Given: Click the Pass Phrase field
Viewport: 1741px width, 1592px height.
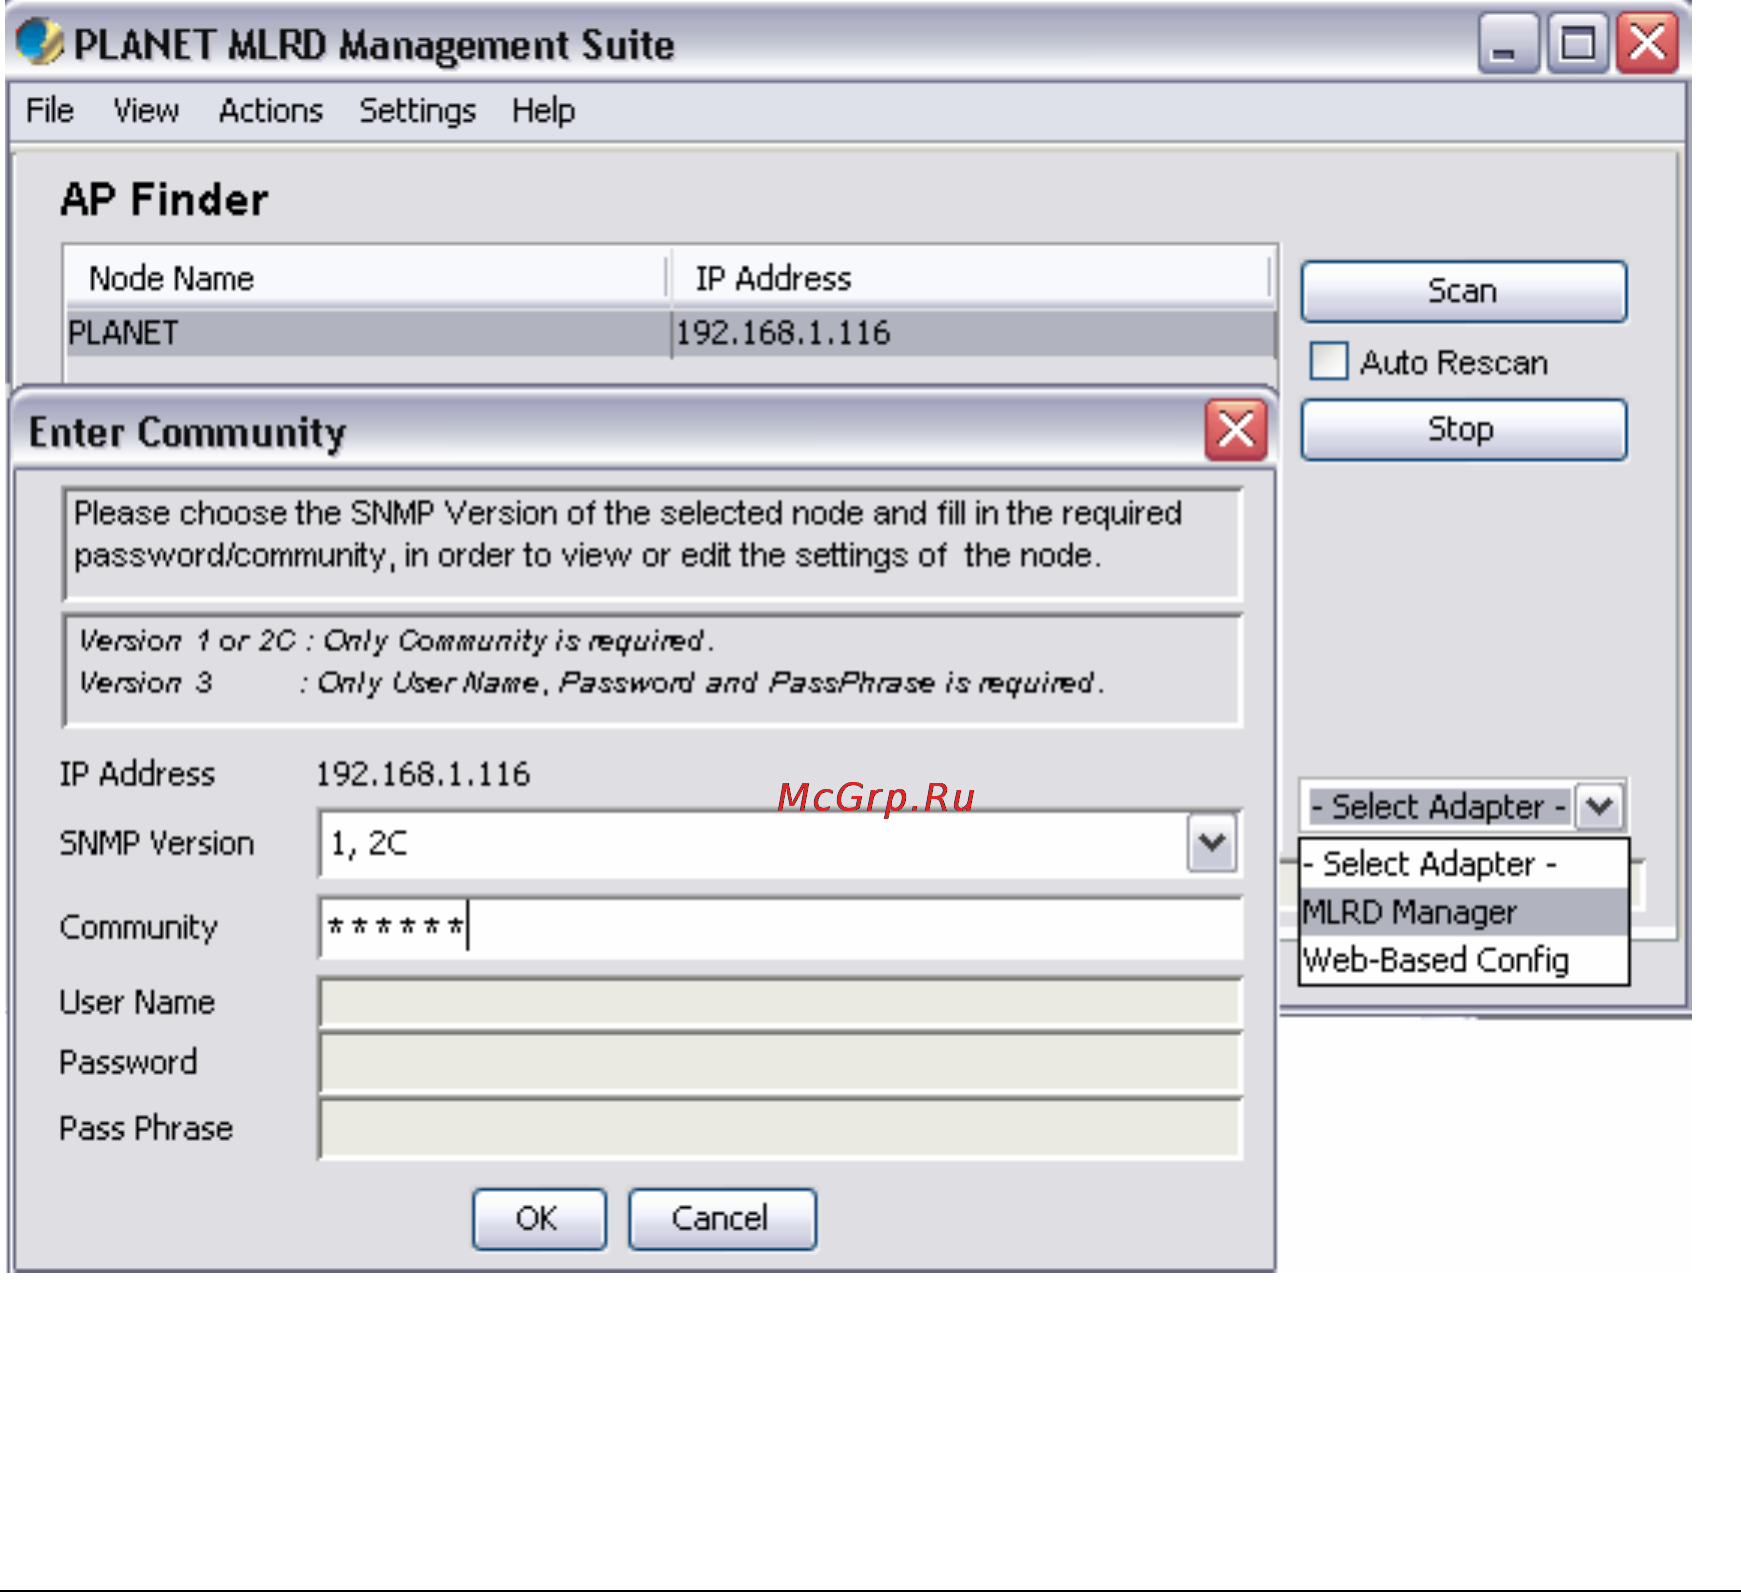Looking at the screenshot, I should 780,1129.
